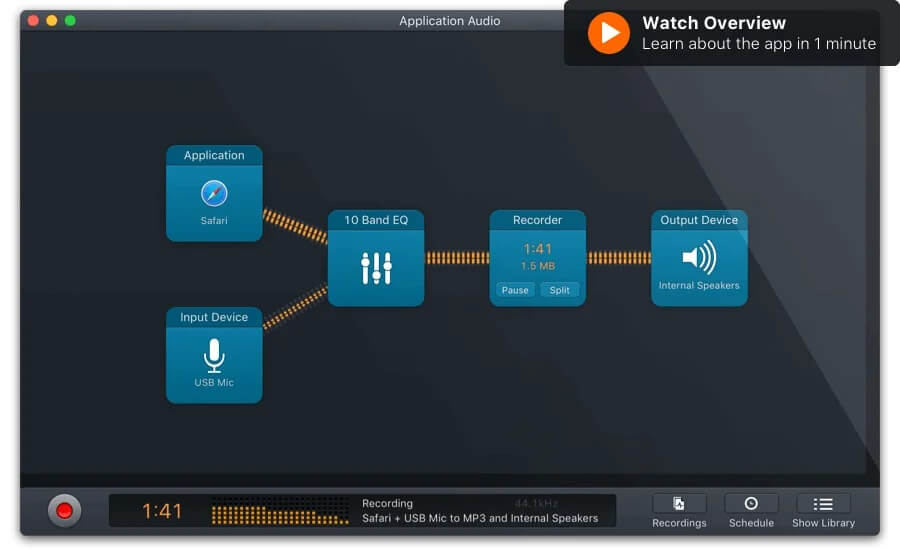Select the Recorder block title

(x=537, y=220)
